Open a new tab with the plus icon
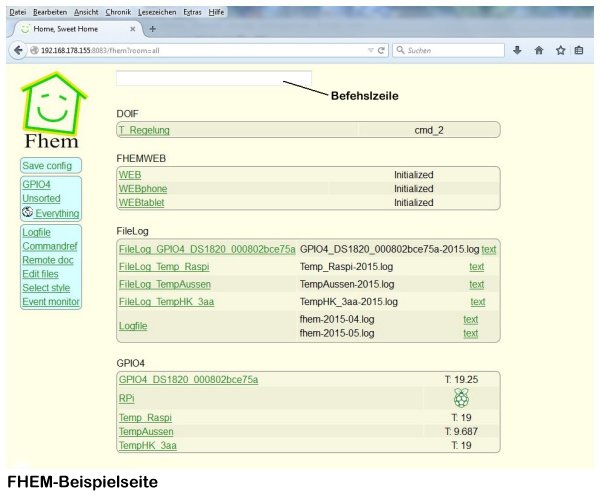 152,30
